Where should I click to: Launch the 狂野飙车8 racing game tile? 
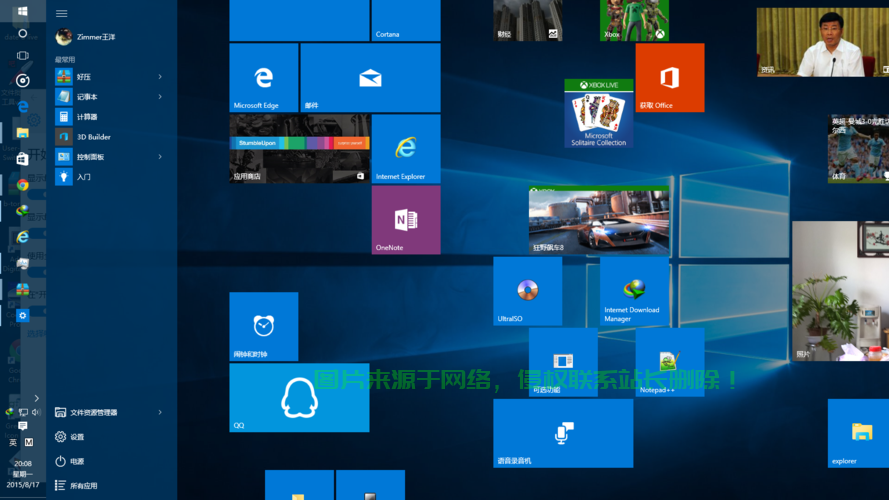(x=599, y=220)
